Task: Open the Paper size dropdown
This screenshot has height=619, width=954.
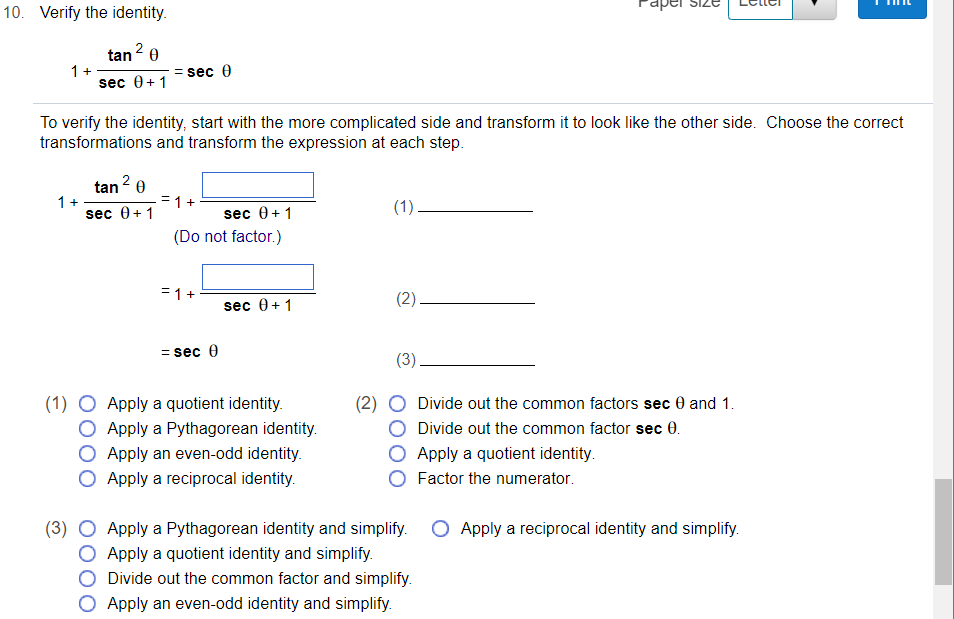Action: pyautogui.click(x=760, y=3)
